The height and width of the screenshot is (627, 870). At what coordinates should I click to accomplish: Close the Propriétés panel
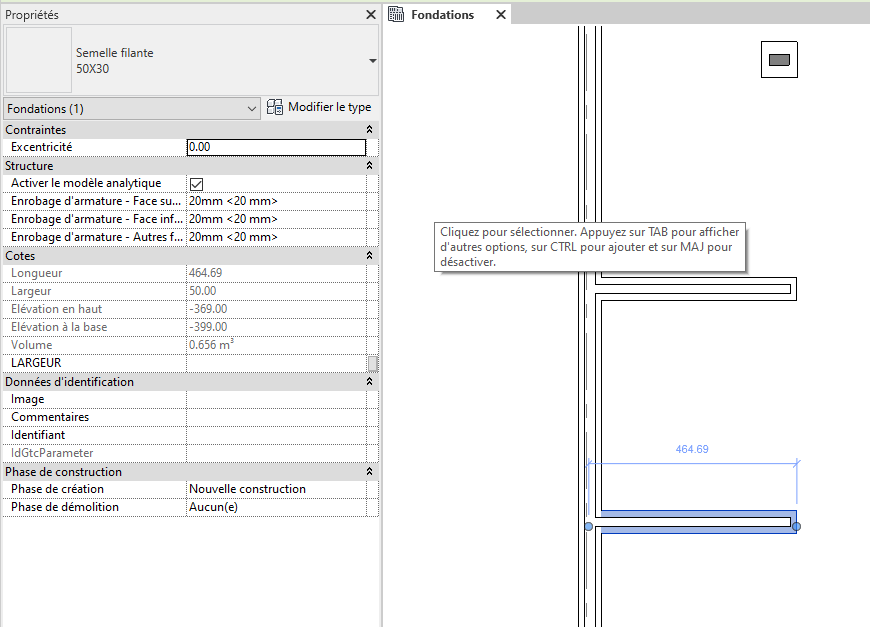coord(367,15)
